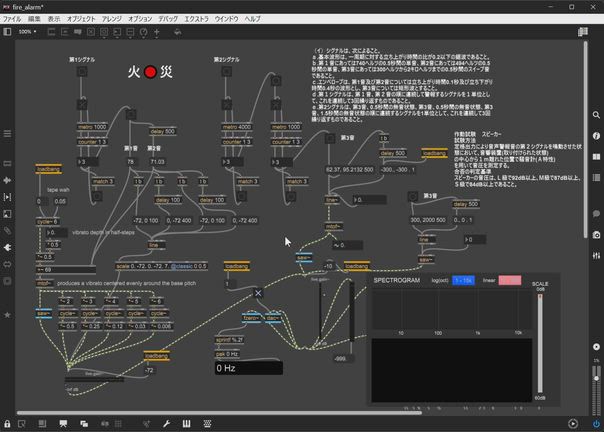Open the オブジェクト menu
The image size is (604, 432).
point(81,19)
